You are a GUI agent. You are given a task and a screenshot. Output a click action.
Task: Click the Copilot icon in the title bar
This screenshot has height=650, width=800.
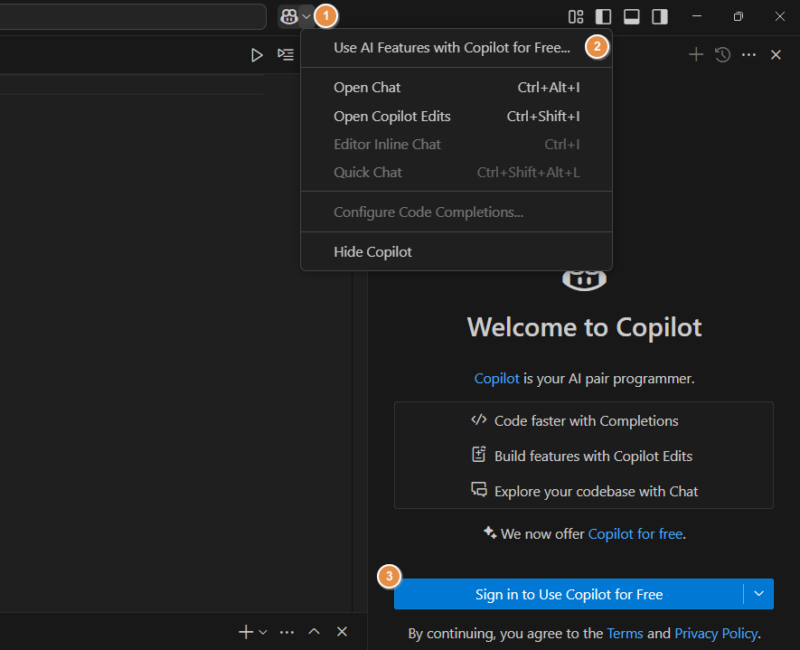[x=287, y=16]
